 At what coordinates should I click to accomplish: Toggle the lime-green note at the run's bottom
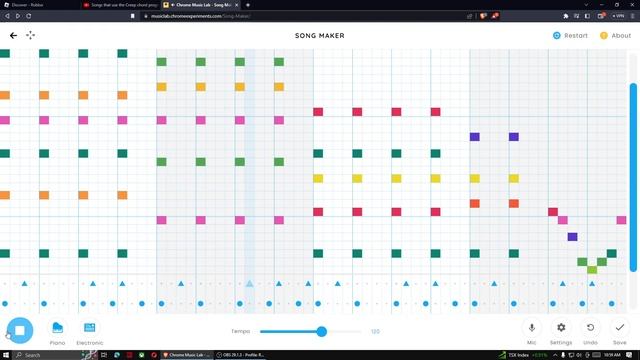click(x=592, y=270)
